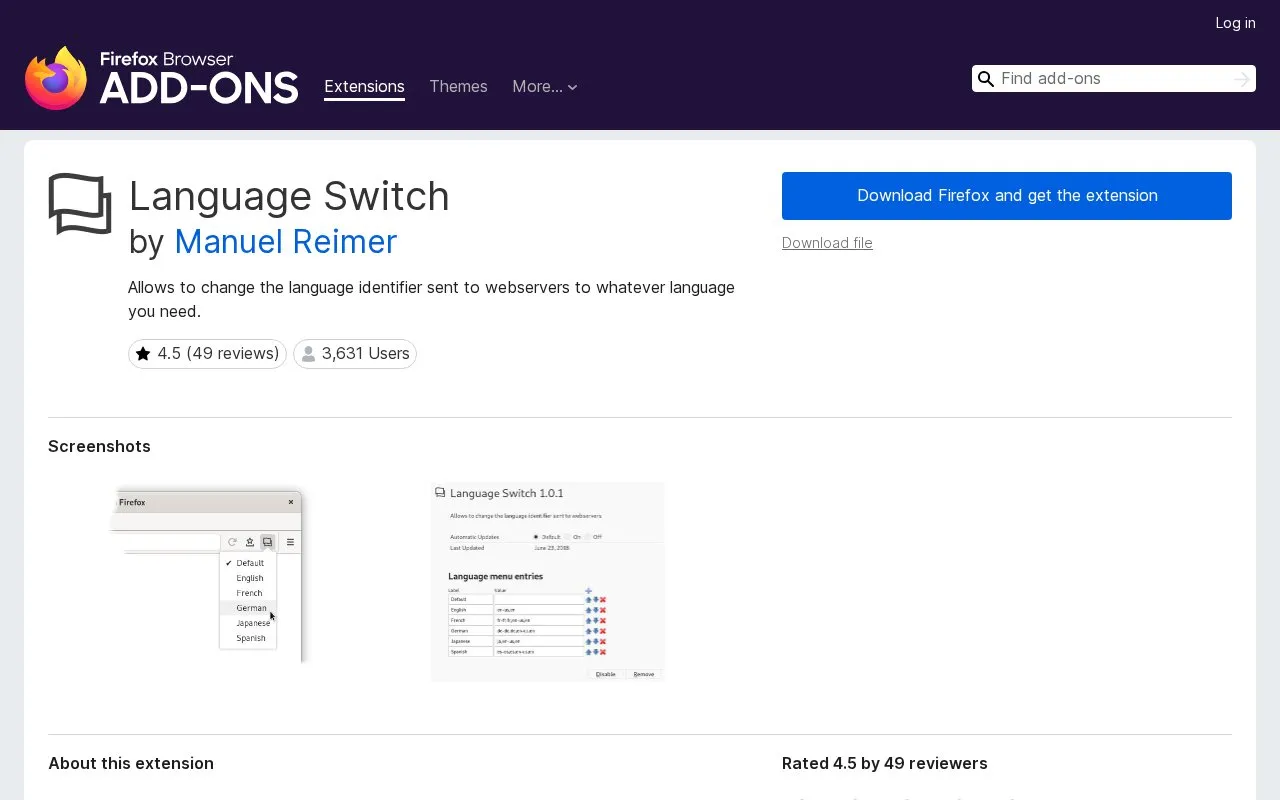Focus the Find add-ons search field
The image size is (1280, 800).
pyautogui.click(x=1113, y=79)
